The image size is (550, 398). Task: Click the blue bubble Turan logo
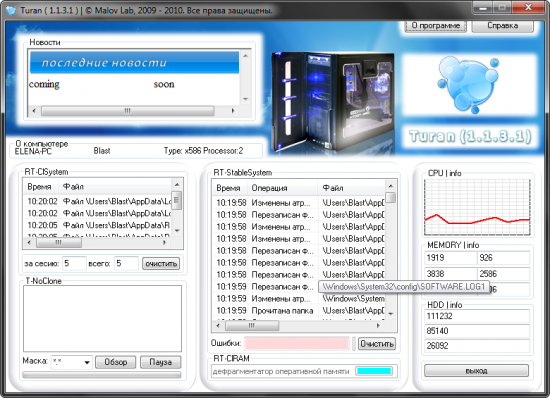pyautogui.click(x=469, y=85)
